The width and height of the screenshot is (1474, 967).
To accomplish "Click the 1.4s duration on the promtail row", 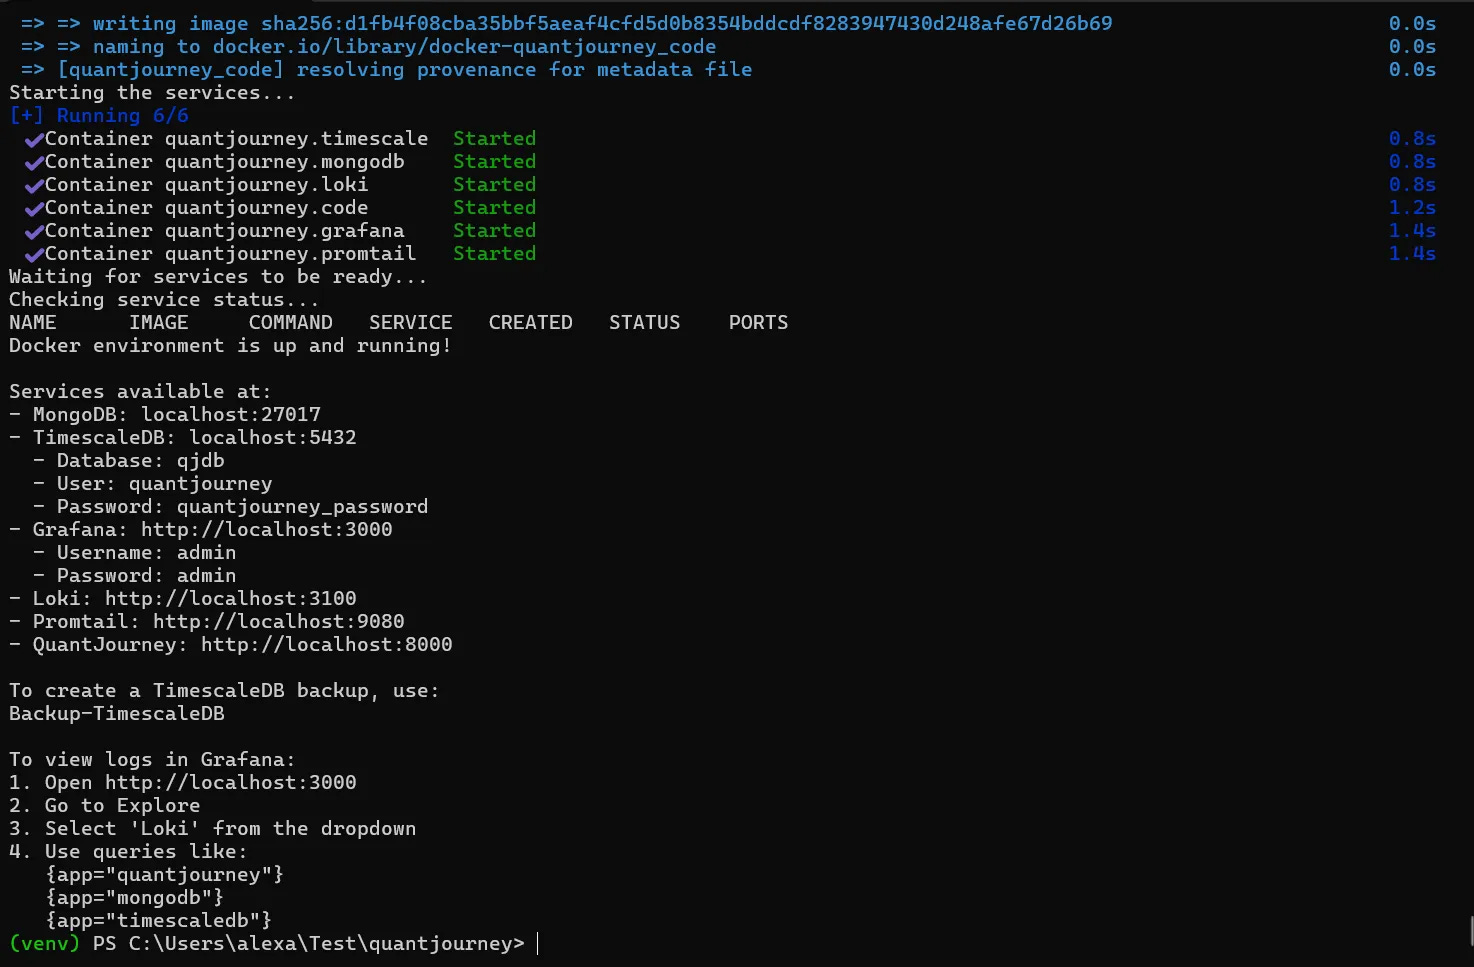I will click(1412, 253).
